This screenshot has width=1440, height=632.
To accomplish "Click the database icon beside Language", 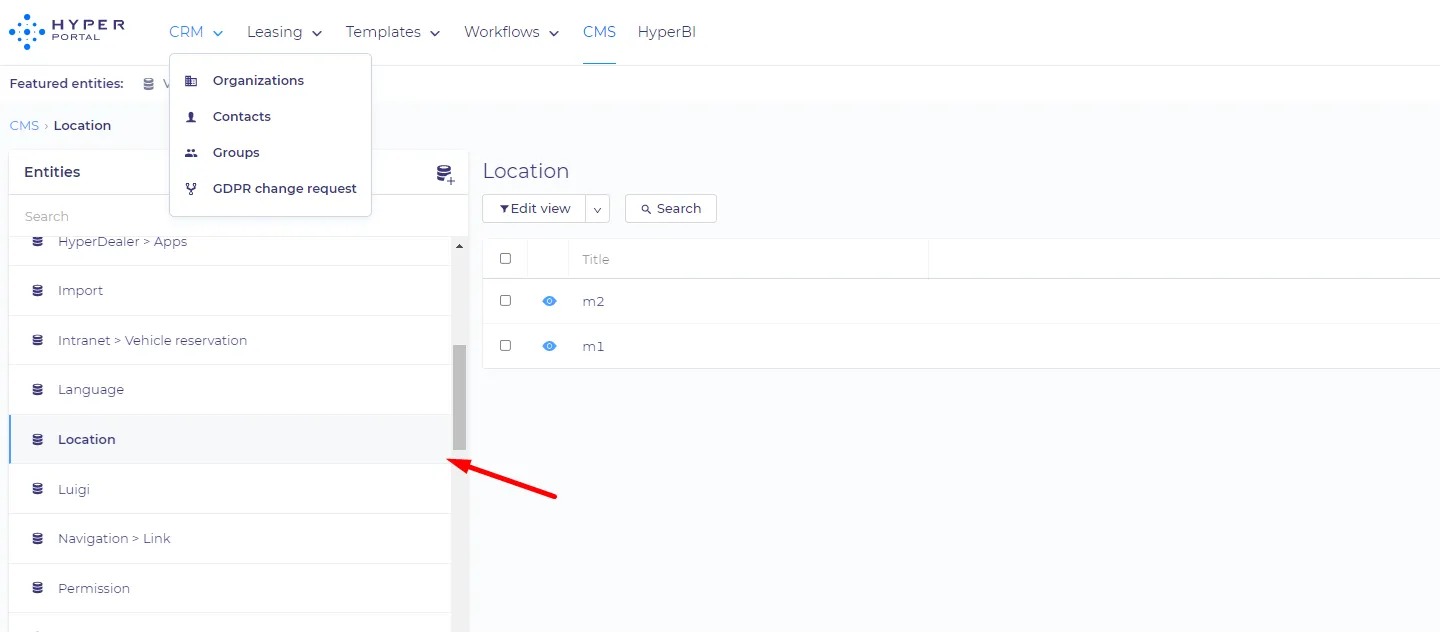I will (38, 390).
